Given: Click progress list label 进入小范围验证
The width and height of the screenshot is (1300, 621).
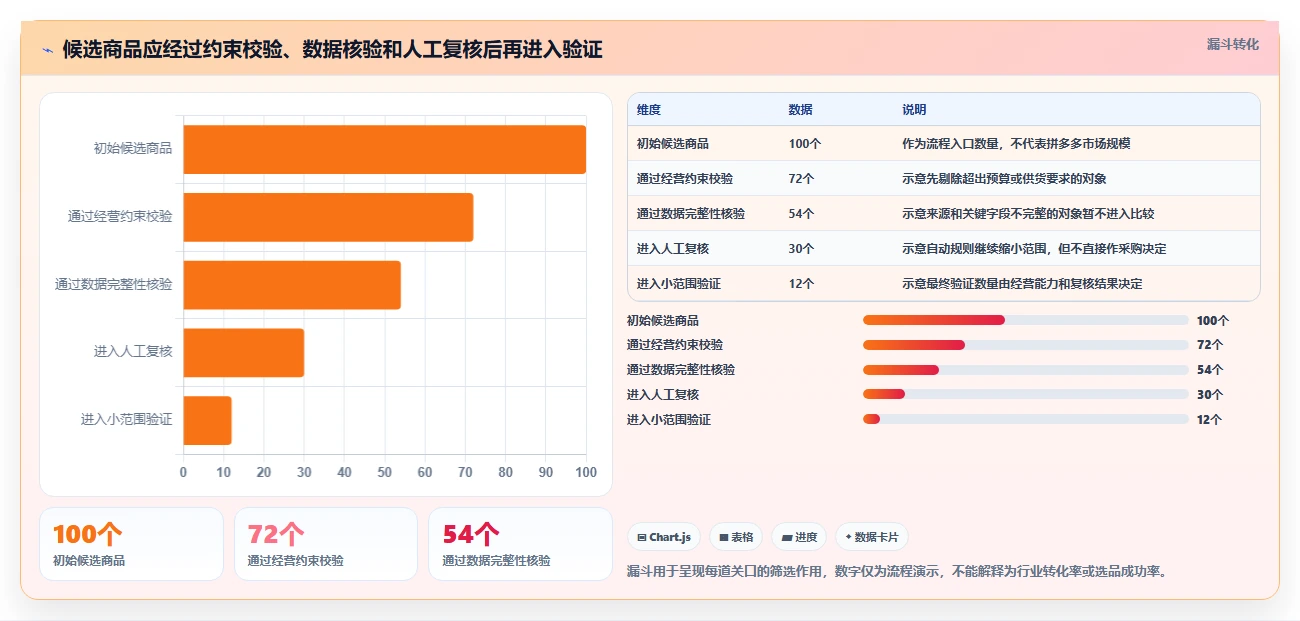Looking at the screenshot, I should click(x=669, y=420).
